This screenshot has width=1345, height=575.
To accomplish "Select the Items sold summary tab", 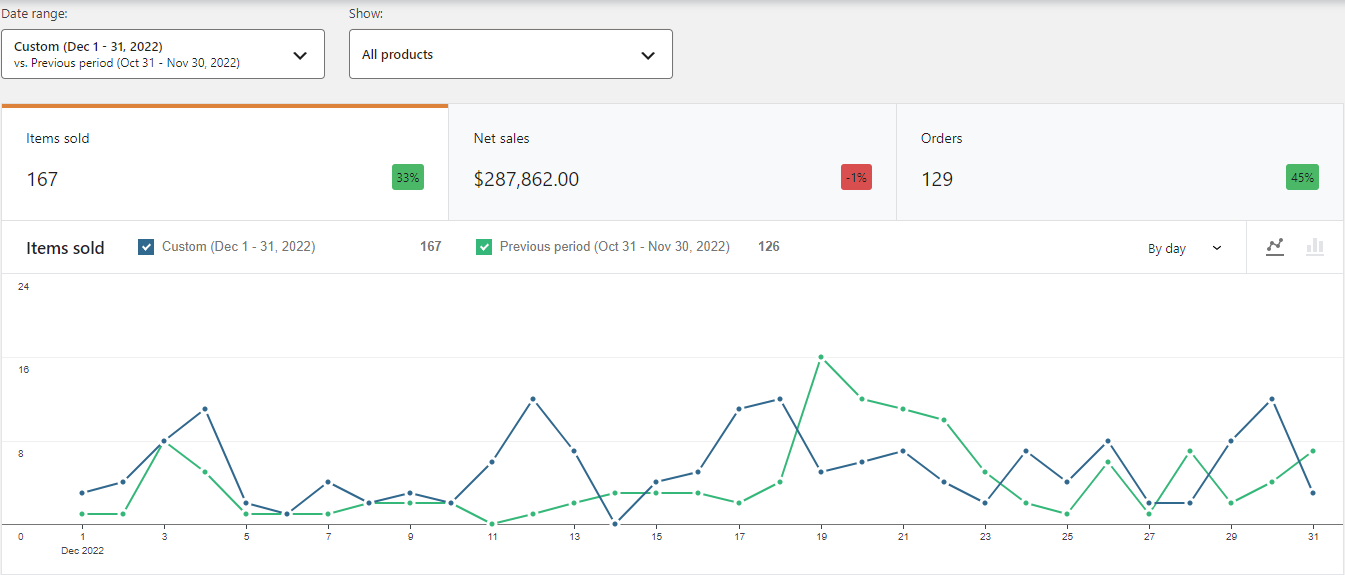I will click(x=225, y=162).
